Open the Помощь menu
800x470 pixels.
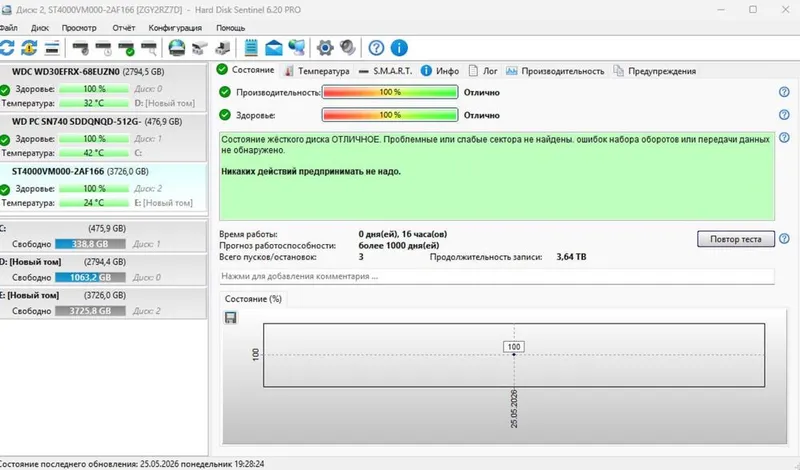(x=231, y=28)
